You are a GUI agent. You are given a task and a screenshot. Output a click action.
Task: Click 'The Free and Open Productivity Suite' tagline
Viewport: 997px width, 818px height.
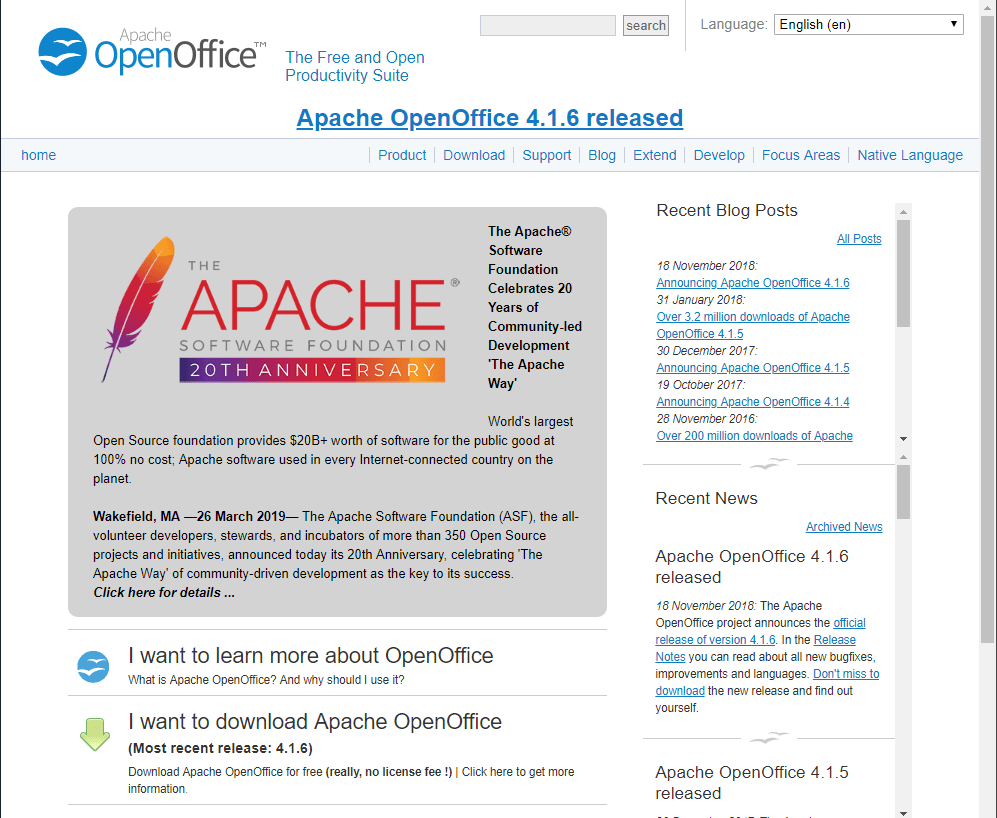(x=355, y=66)
